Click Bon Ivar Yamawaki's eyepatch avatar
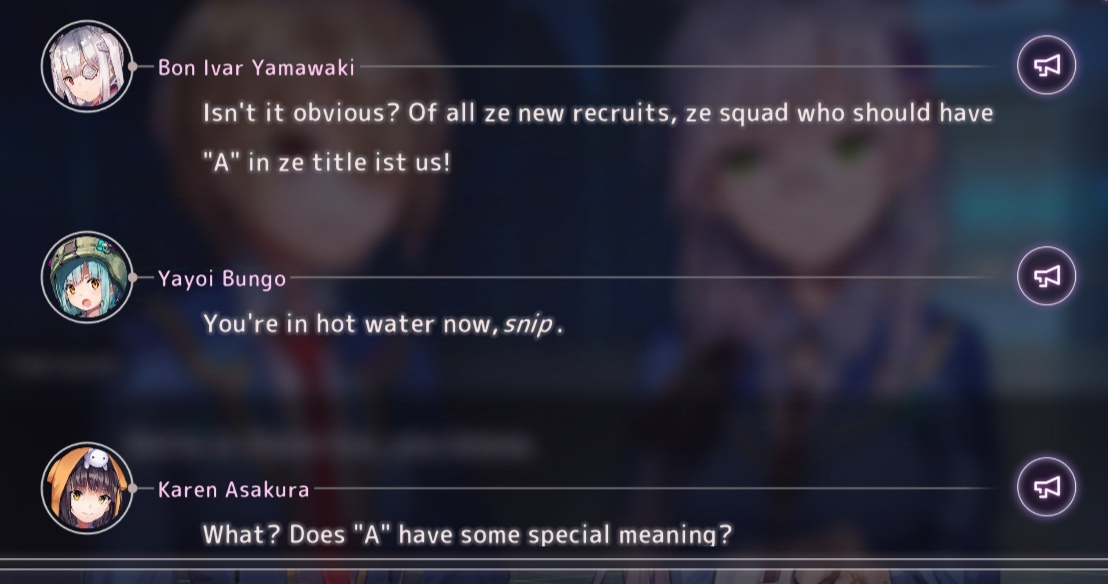 (x=87, y=66)
